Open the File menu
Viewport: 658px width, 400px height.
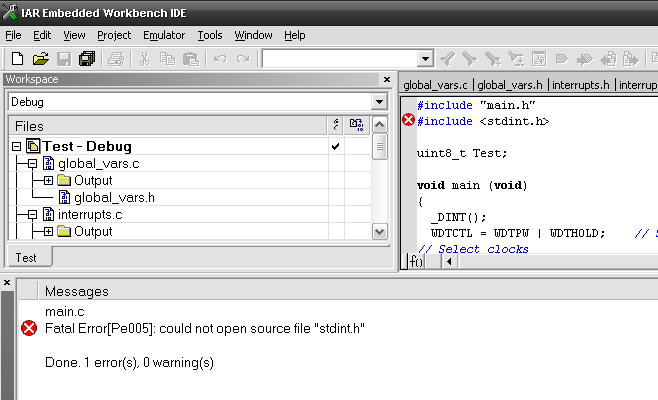click(13, 35)
